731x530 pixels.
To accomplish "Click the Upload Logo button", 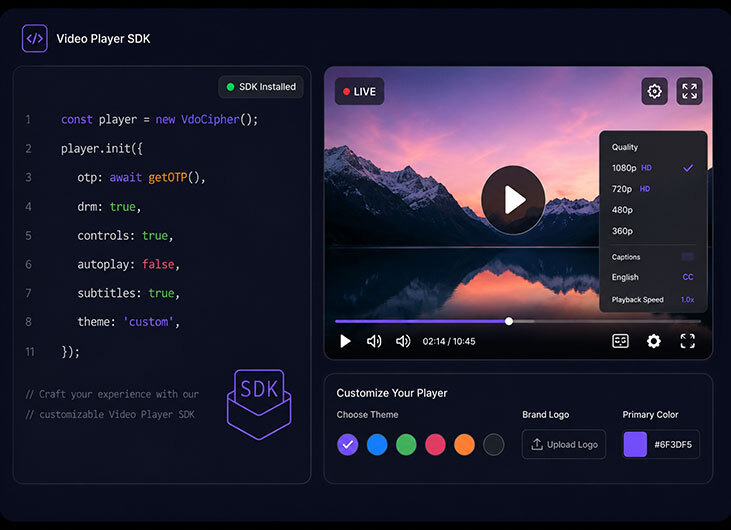I will pyautogui.click(x=564, y=444).
